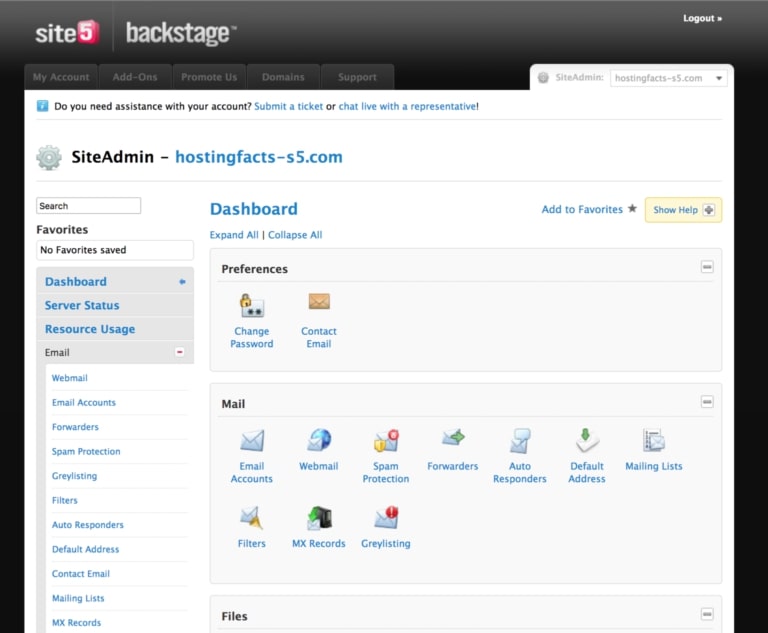Image resolution: width=768 pixels, height=633 pixels.
Task: Open the My Account tab
Action: coord(61,77)
